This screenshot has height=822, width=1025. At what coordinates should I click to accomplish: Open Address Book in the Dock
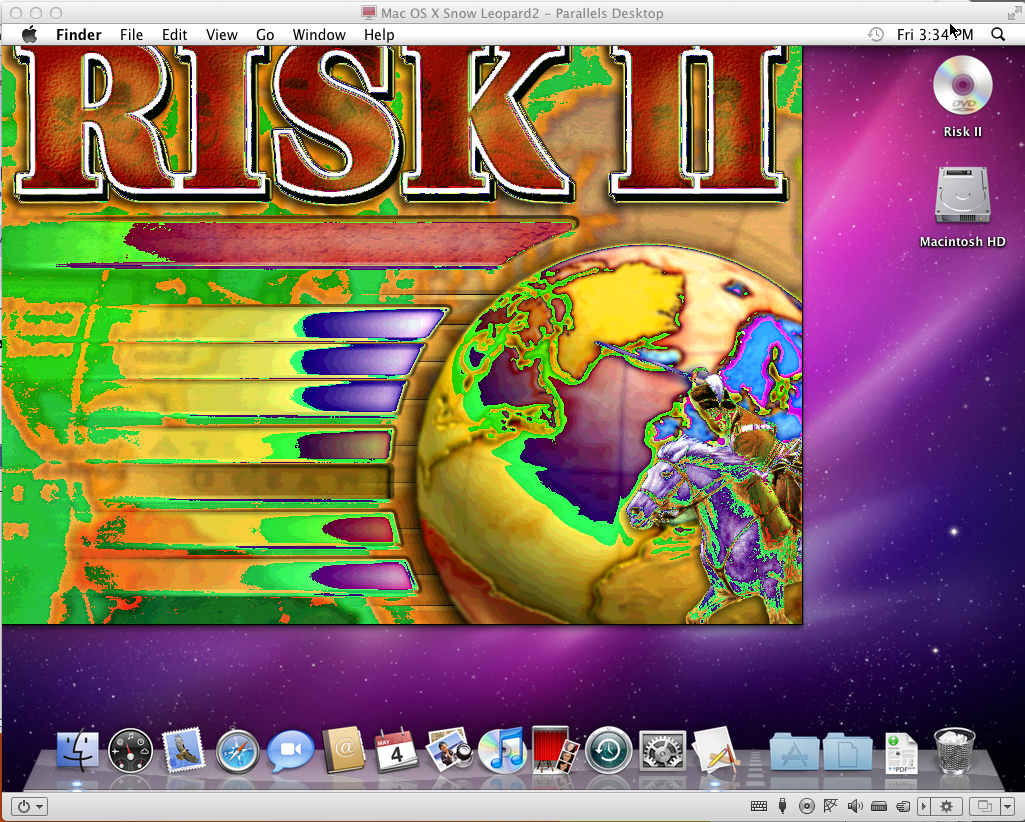(343, 750)
